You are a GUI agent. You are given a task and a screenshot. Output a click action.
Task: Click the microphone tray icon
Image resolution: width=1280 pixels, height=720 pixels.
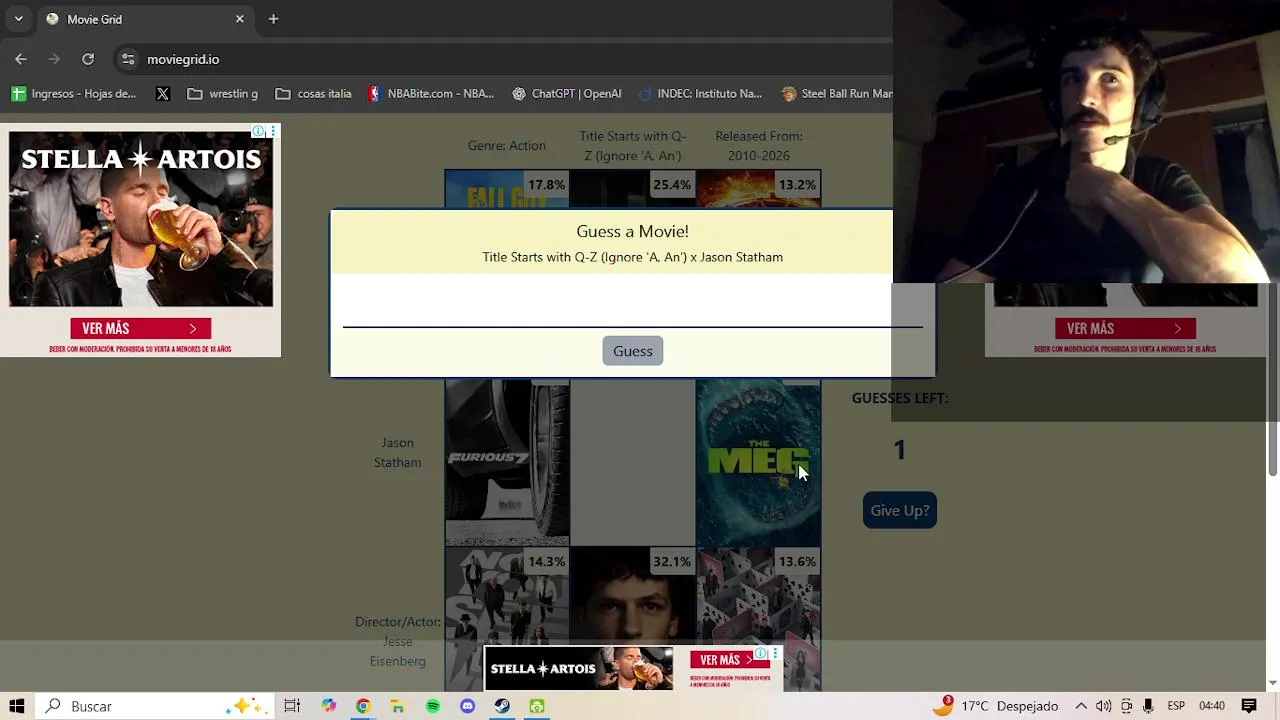pos(1148,706)
